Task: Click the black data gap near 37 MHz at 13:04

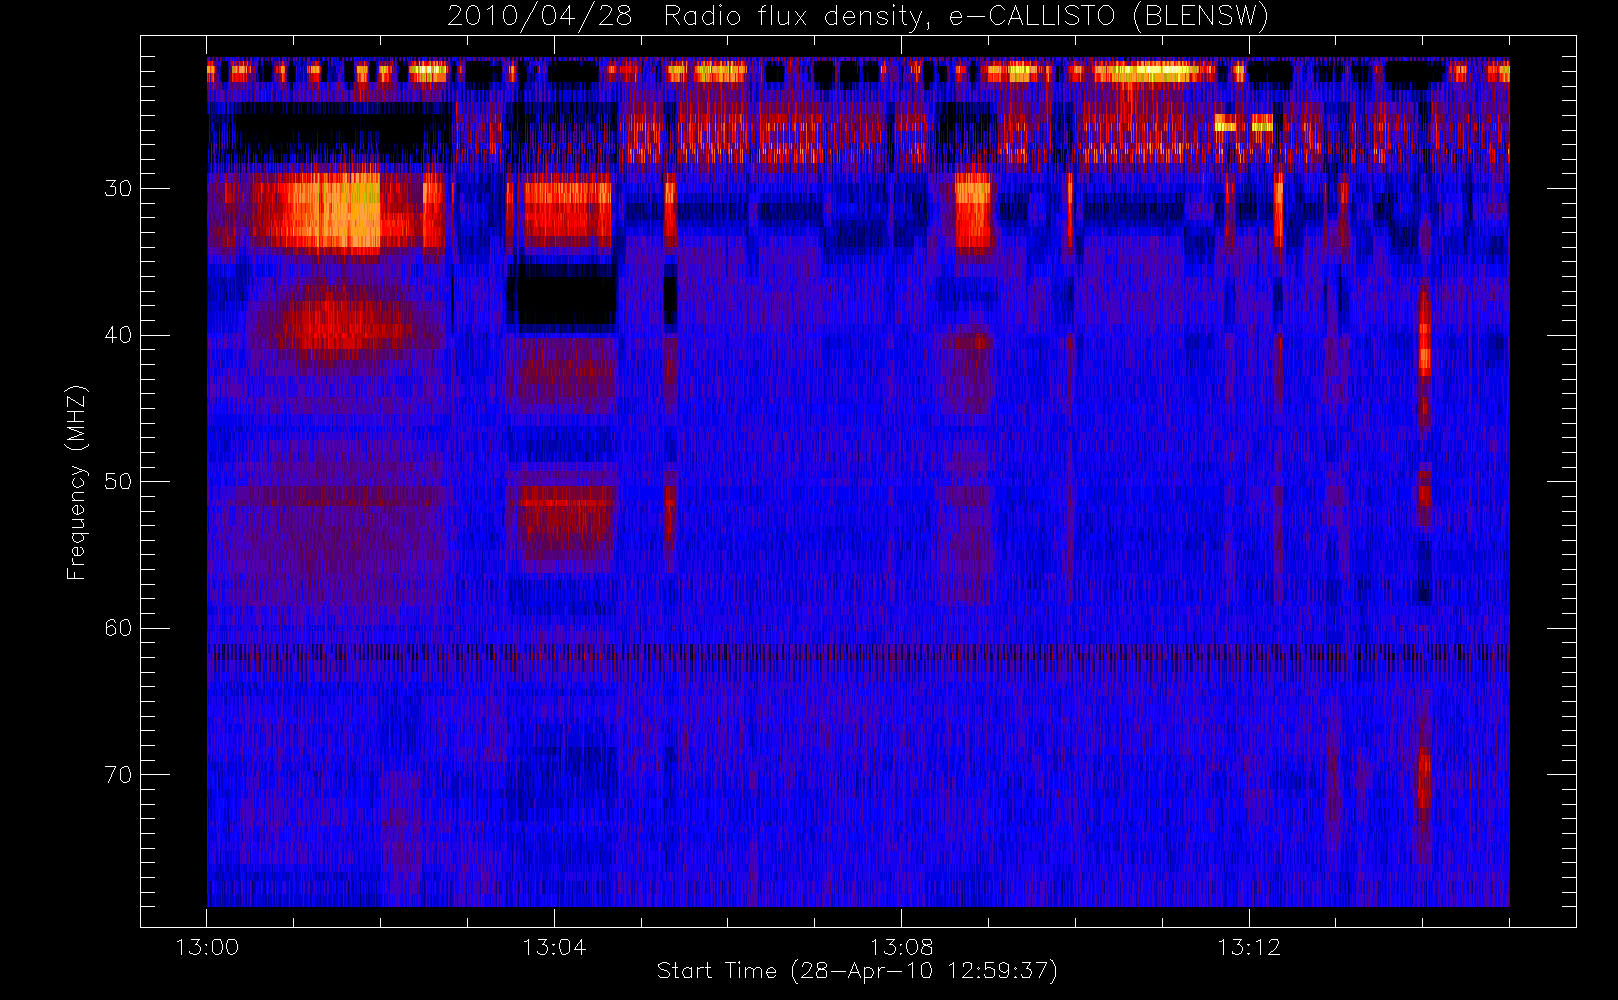Action: point(562,295)
